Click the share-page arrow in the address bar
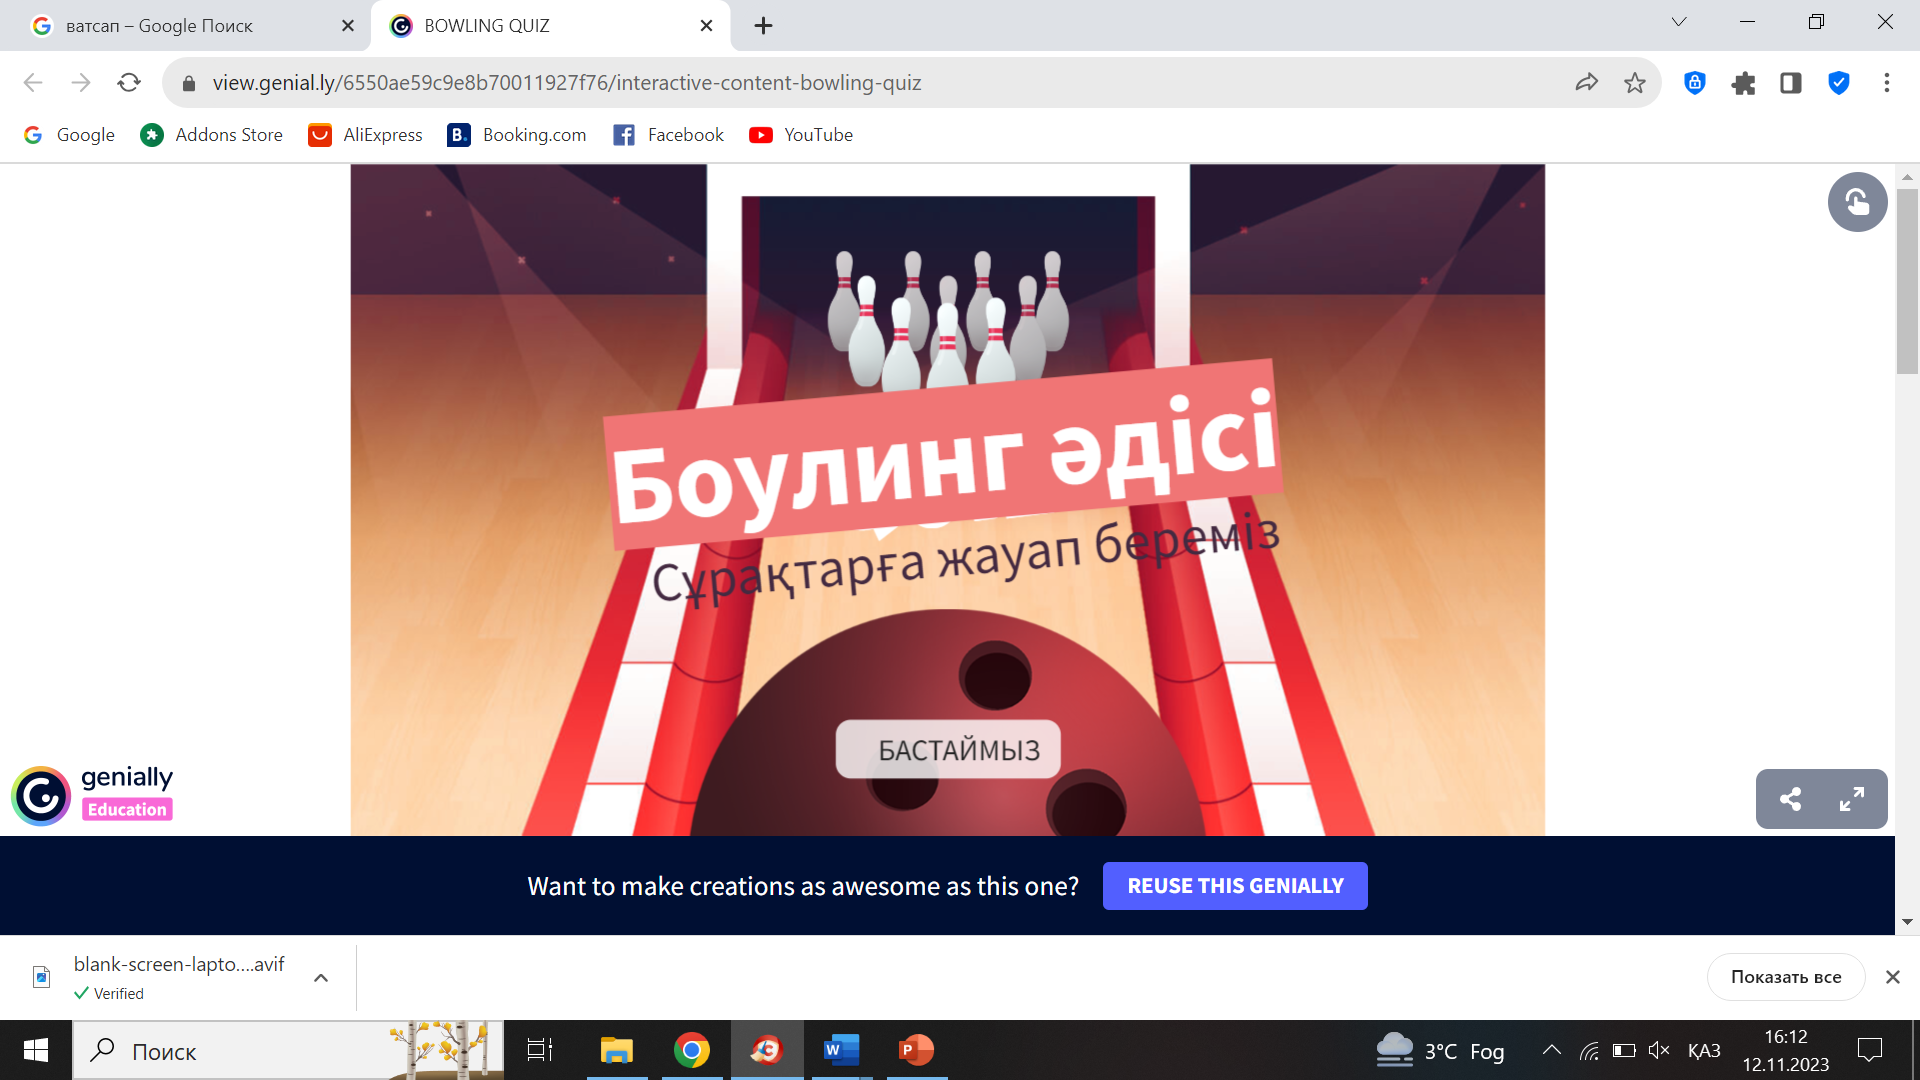The width and height of the screenshot is (1920, 1080). coord(1586,83)
